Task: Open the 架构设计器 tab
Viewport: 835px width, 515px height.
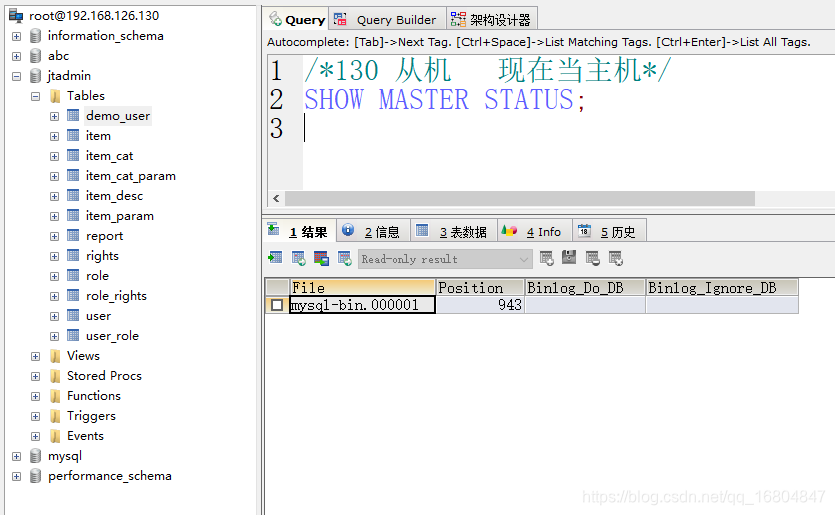Action: tap(492, 20)
